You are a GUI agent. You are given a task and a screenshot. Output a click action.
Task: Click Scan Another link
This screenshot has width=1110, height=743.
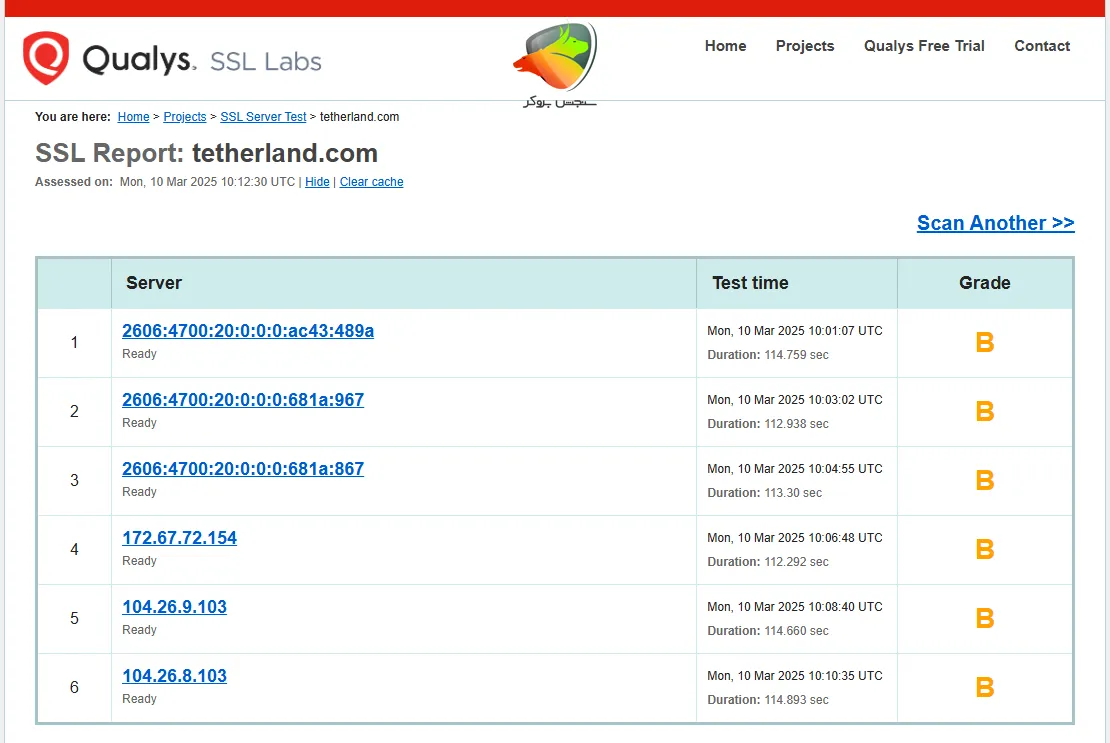(x=995, y=223)
